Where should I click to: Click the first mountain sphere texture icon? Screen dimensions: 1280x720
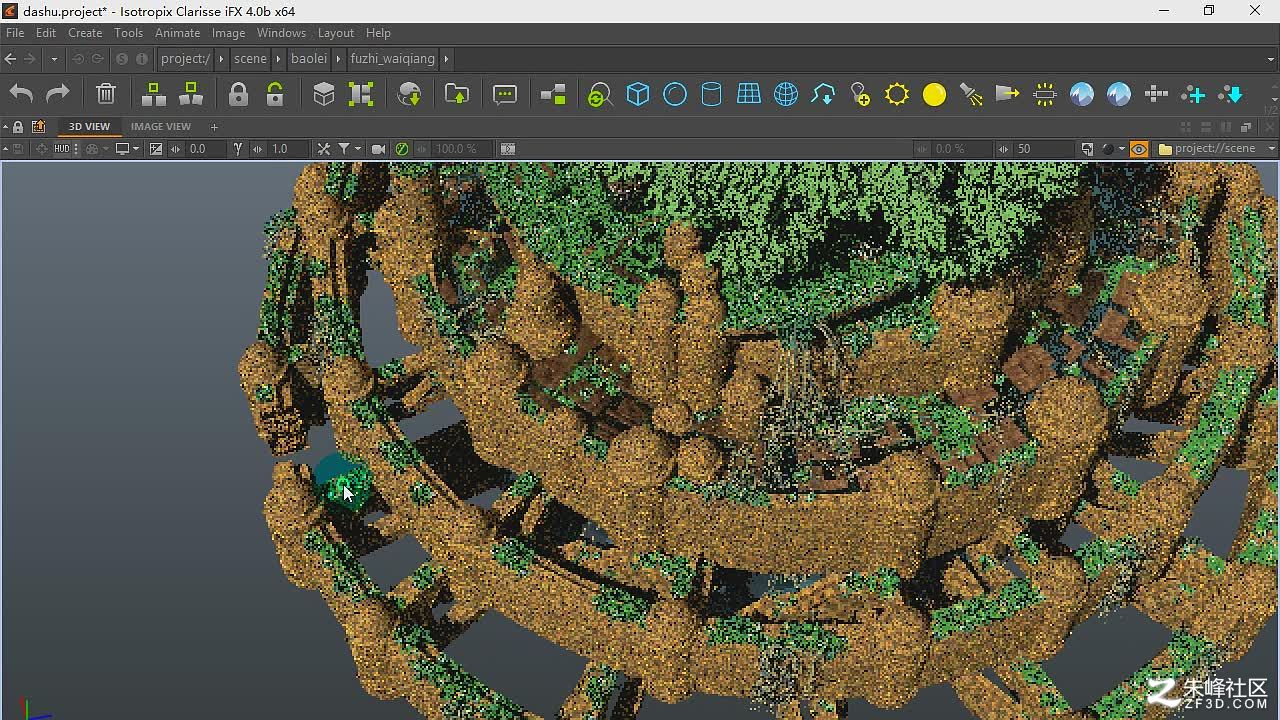(x=1082, y=94)
